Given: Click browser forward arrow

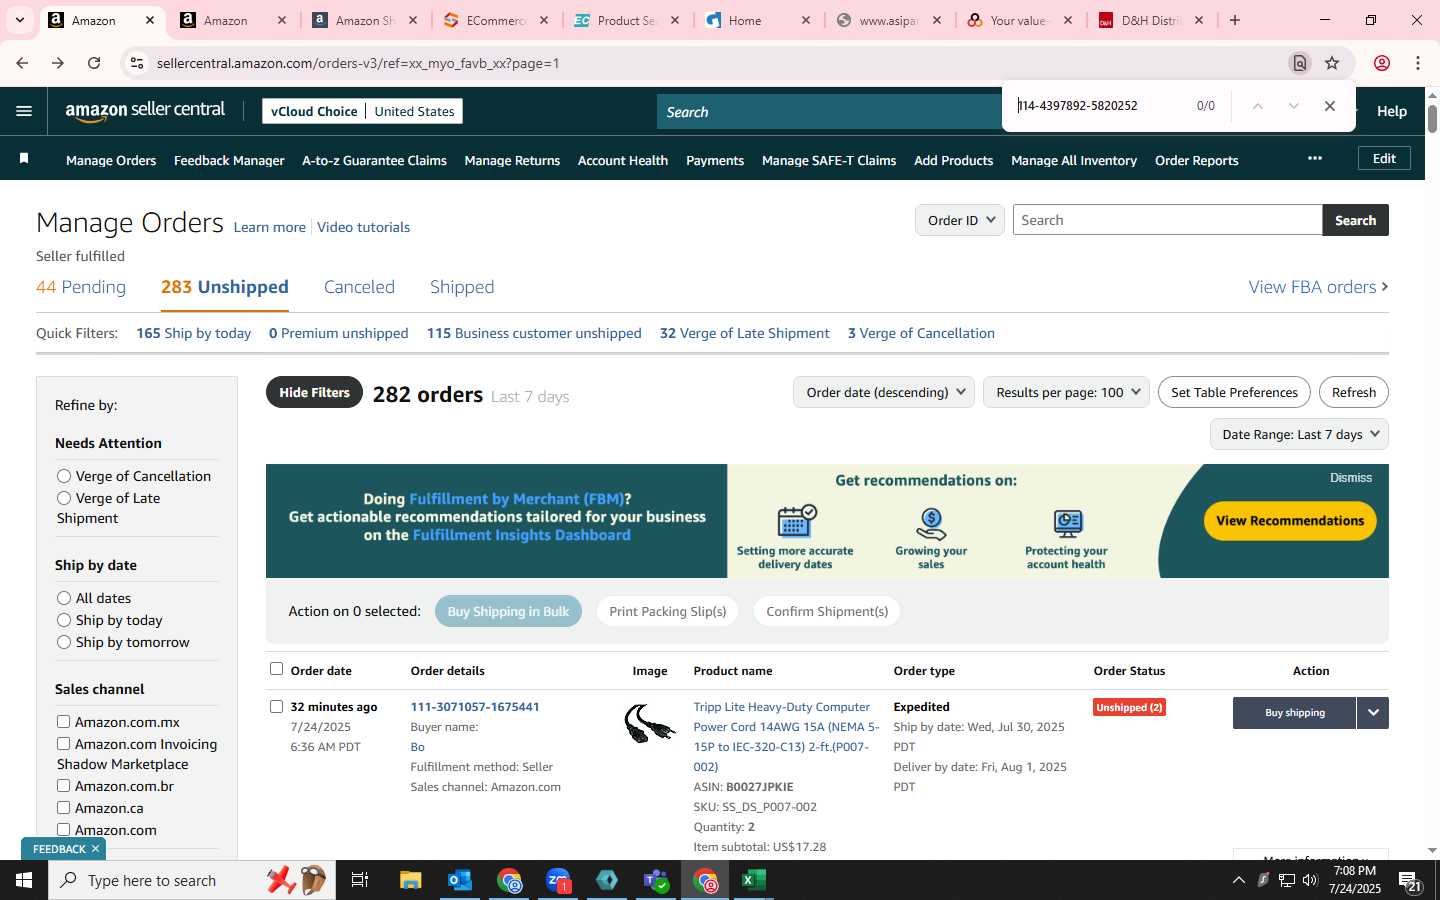Looking at the screenshot, I should (x=58, y=63).
